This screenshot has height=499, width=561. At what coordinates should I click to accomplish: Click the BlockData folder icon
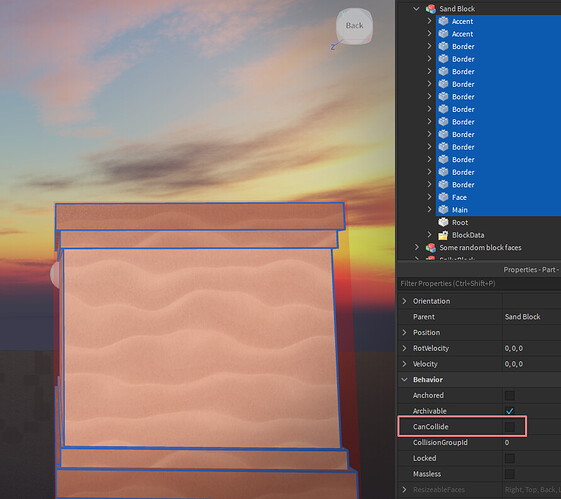(x=443, y=235)
